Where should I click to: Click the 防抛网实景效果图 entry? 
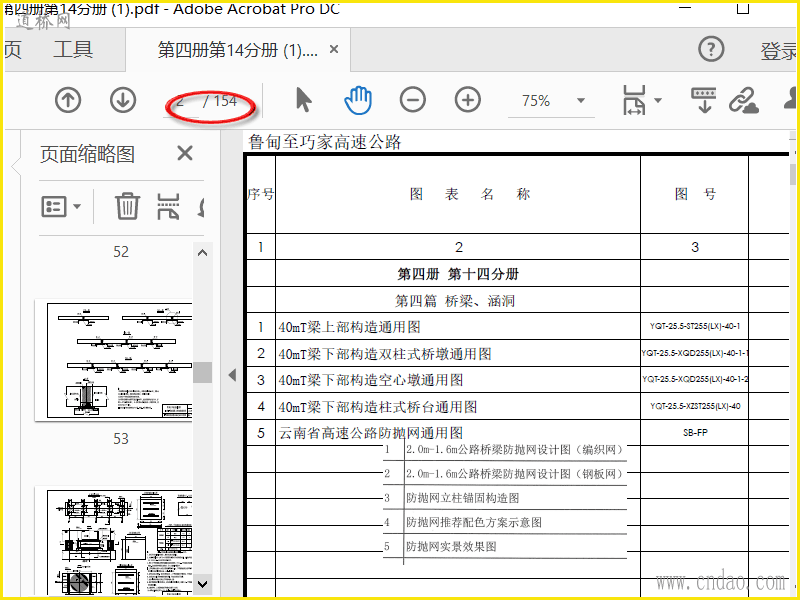point(451,546)
